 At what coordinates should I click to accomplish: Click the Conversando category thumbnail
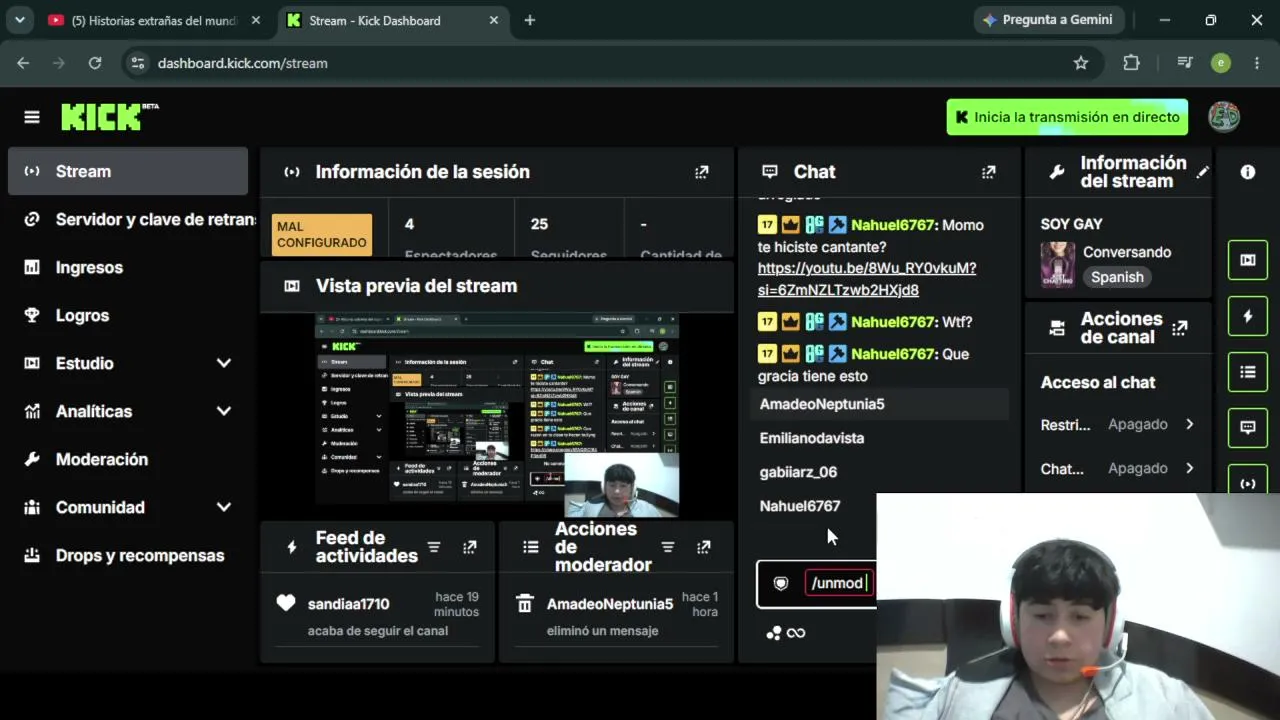[1058, 264]
